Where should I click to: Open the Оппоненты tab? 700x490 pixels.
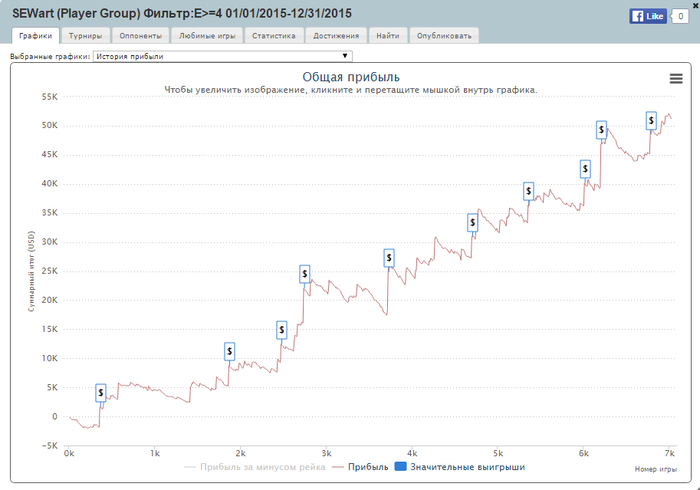(140, 36)
